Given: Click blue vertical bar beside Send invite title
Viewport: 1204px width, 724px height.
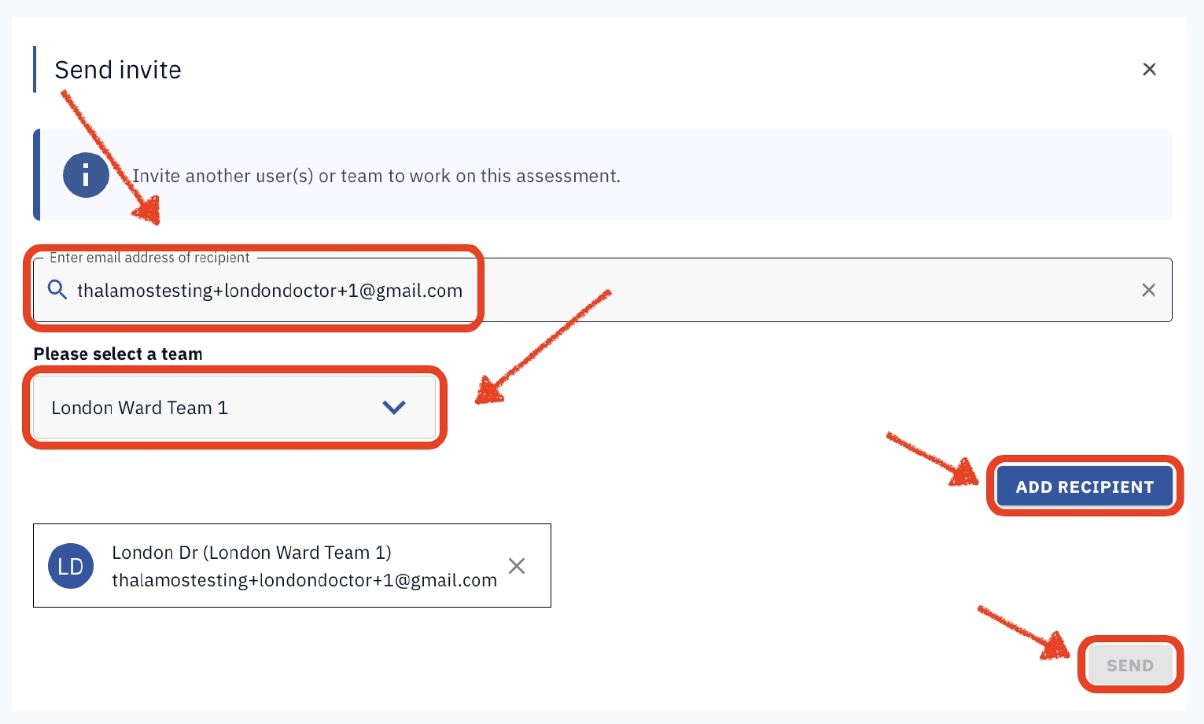Looking at the screenshot, I should tap(34, 69).
